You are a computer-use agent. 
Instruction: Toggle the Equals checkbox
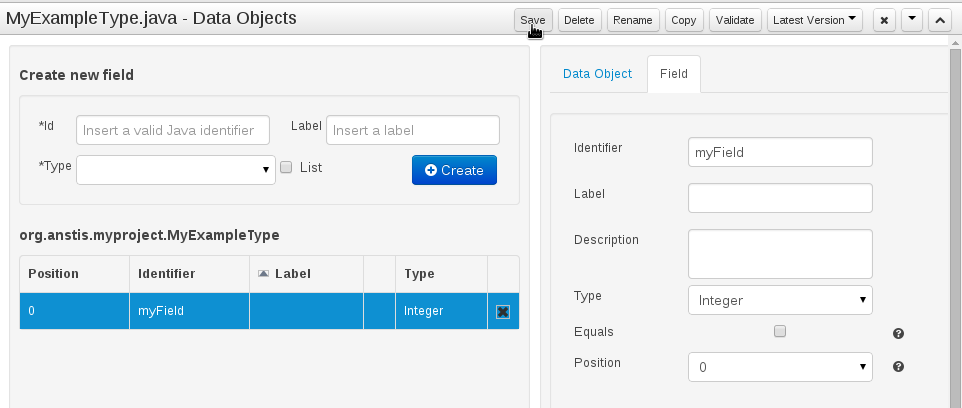coord(780,332)
